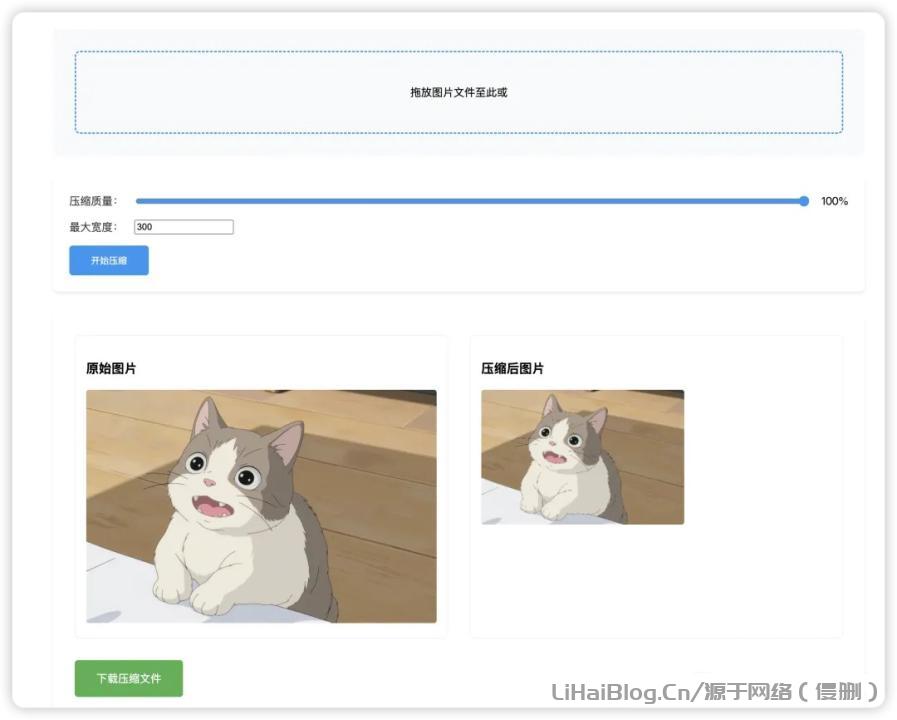Image resolution: width=897 pixels, height=720 pixels.
Task: Click the 原始图片 heading
Action: [x=111, y=368]
